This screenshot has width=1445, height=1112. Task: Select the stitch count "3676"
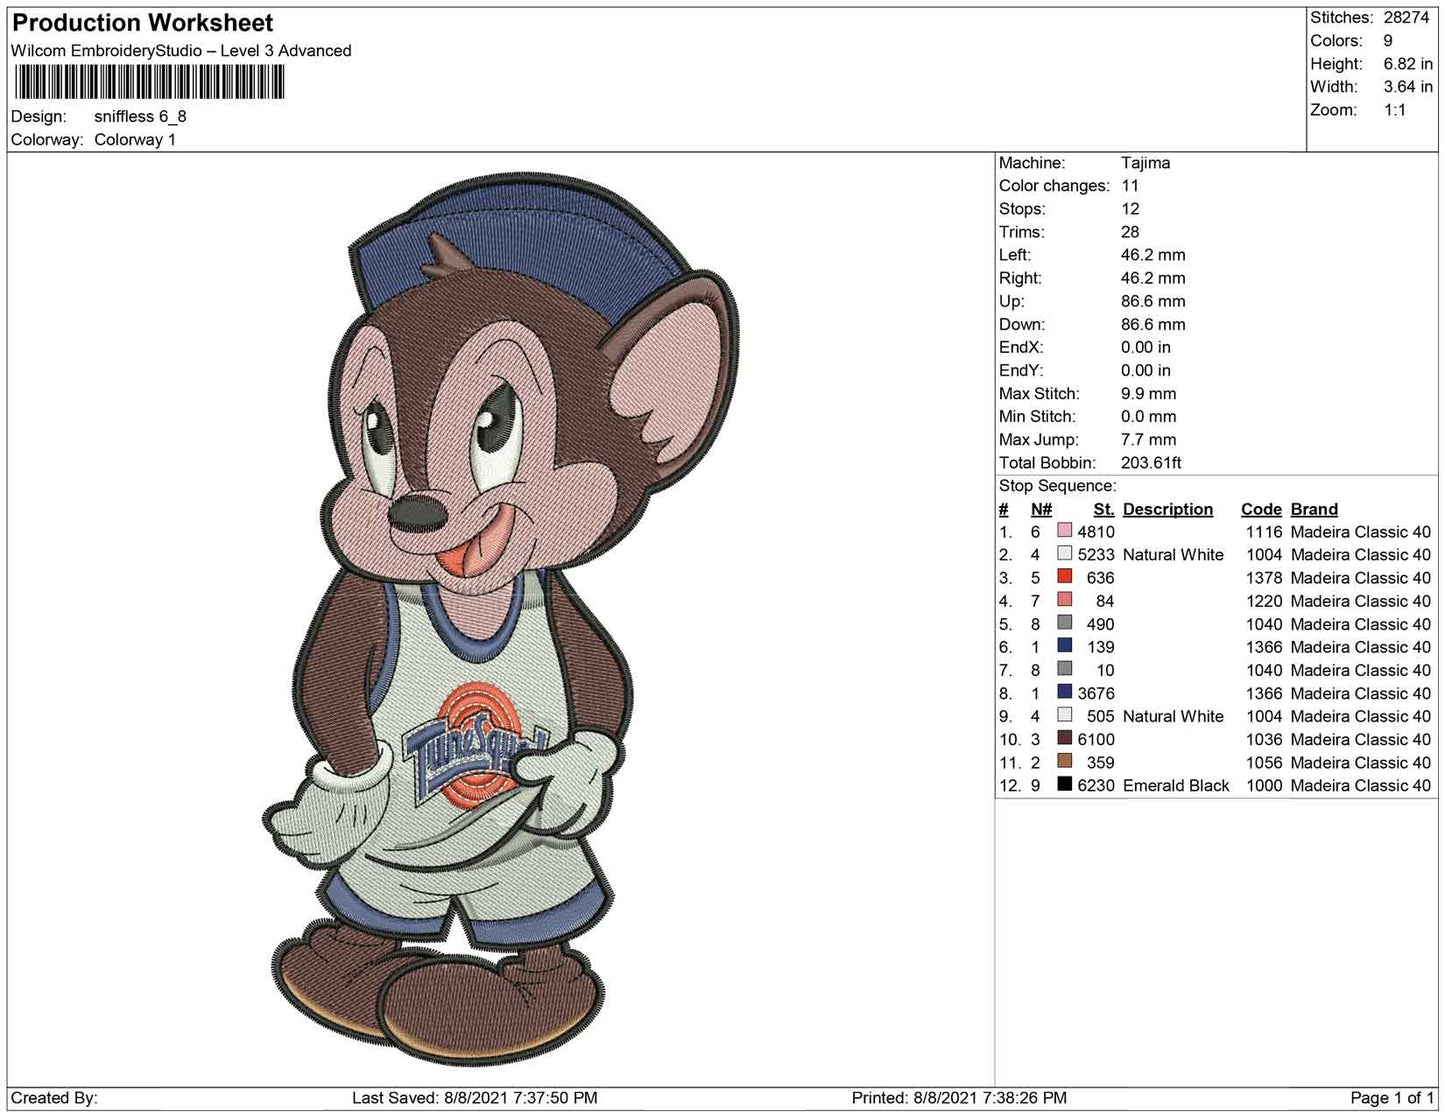(1096, 693)
